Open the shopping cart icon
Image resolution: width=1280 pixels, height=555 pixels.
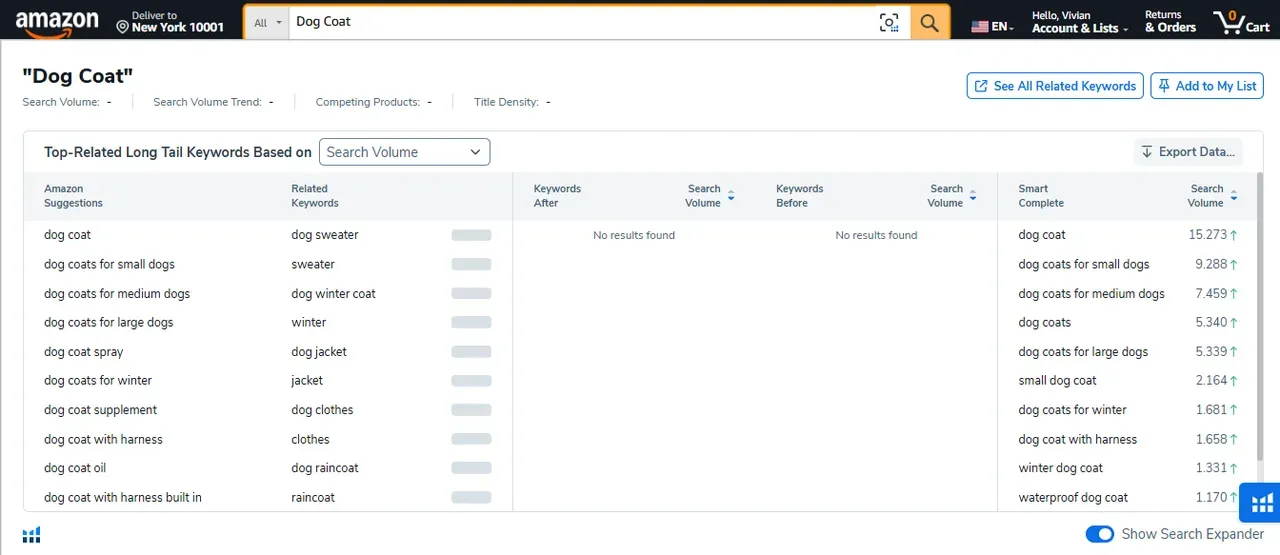[x=1240, y=22]
